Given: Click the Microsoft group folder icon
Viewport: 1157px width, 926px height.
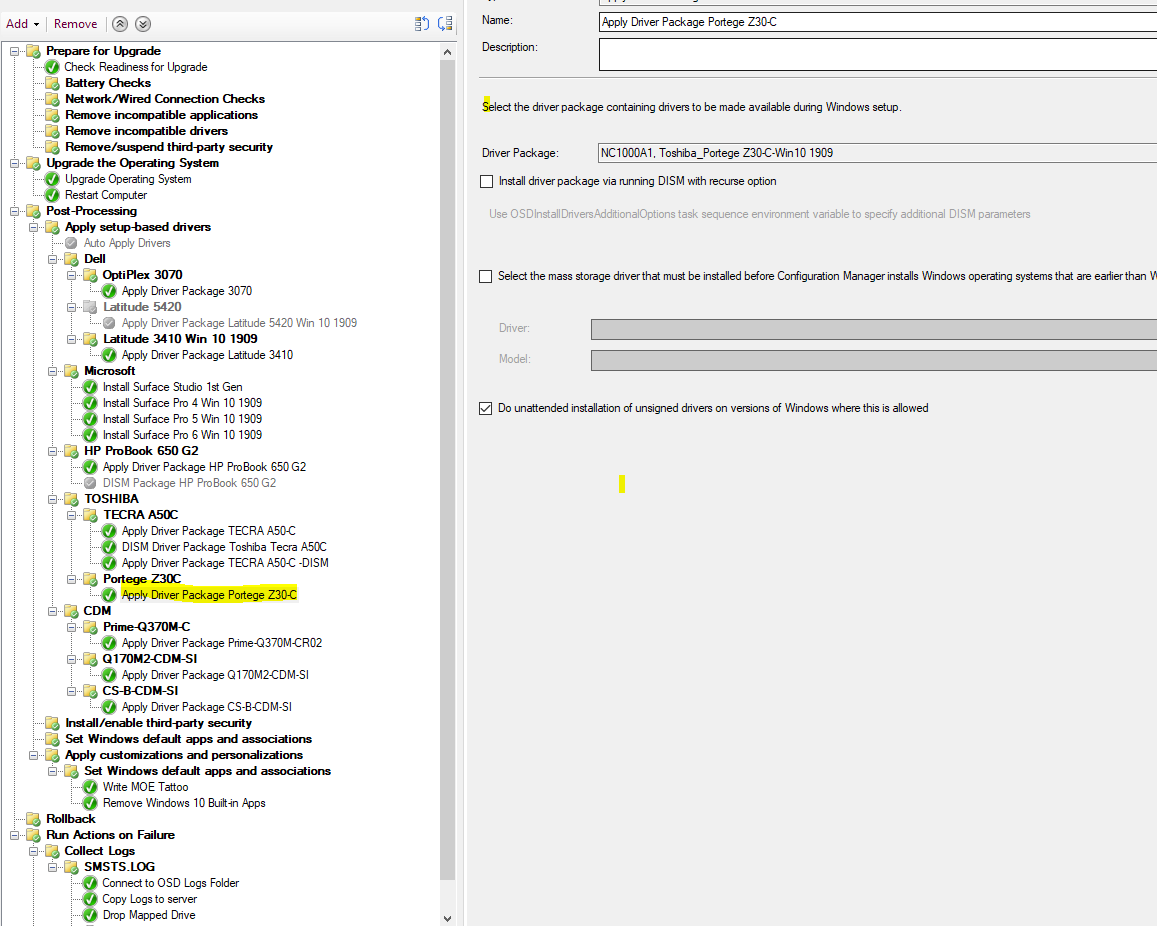Looking at the screenshot, I should [71, 371].
